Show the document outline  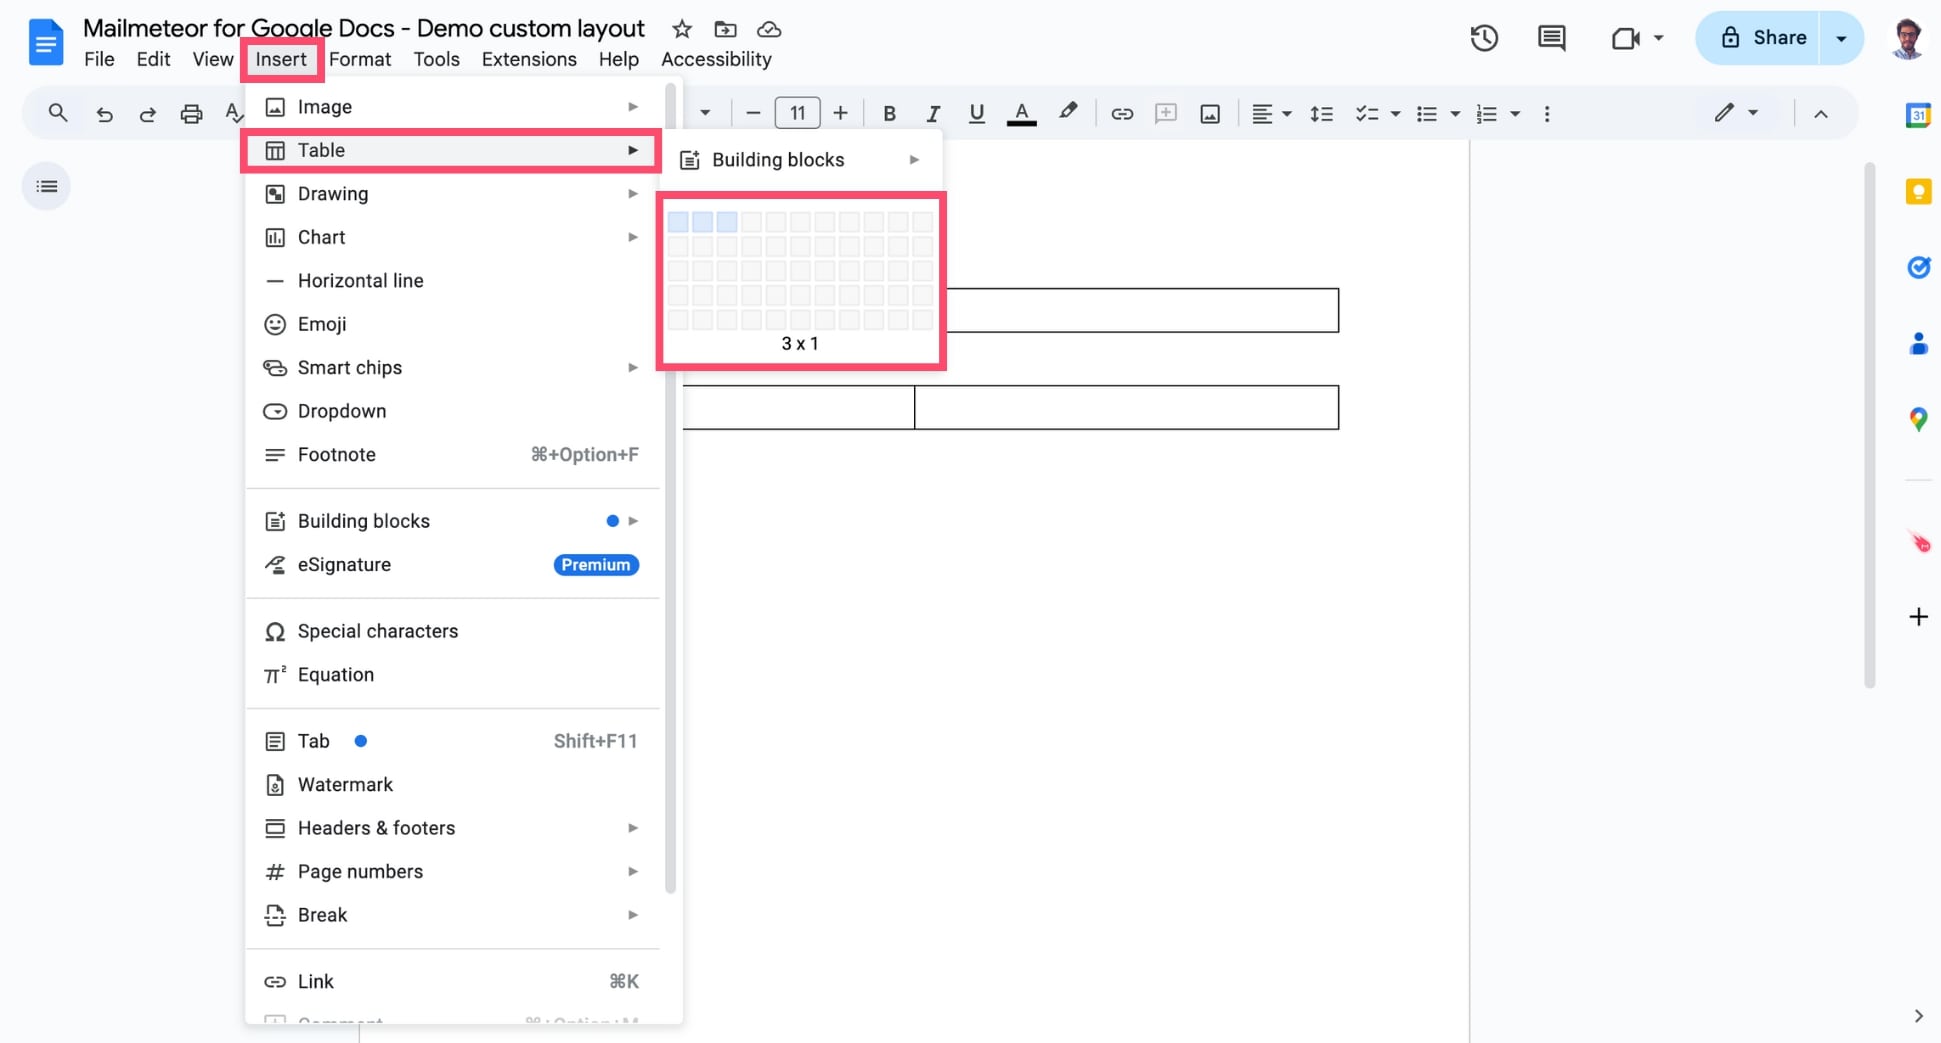point(46,186)
